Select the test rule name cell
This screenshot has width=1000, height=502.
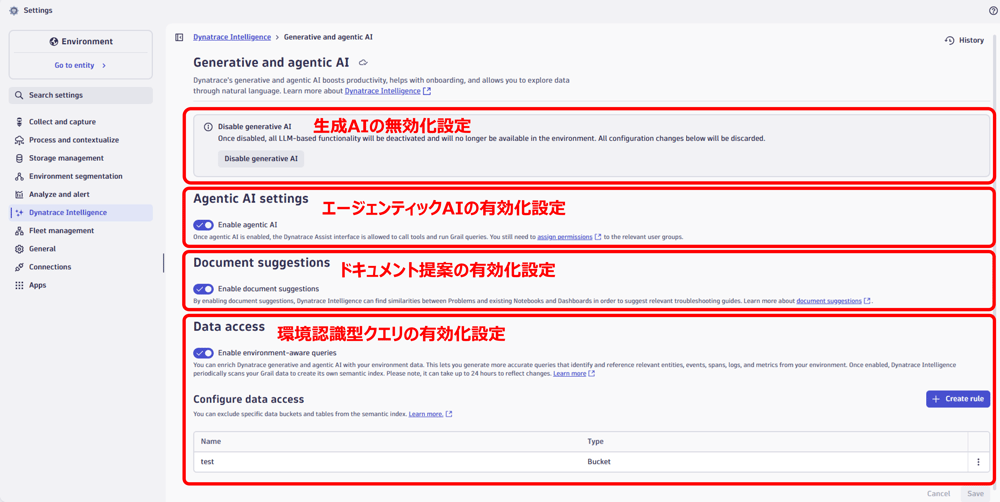[207, 462]
